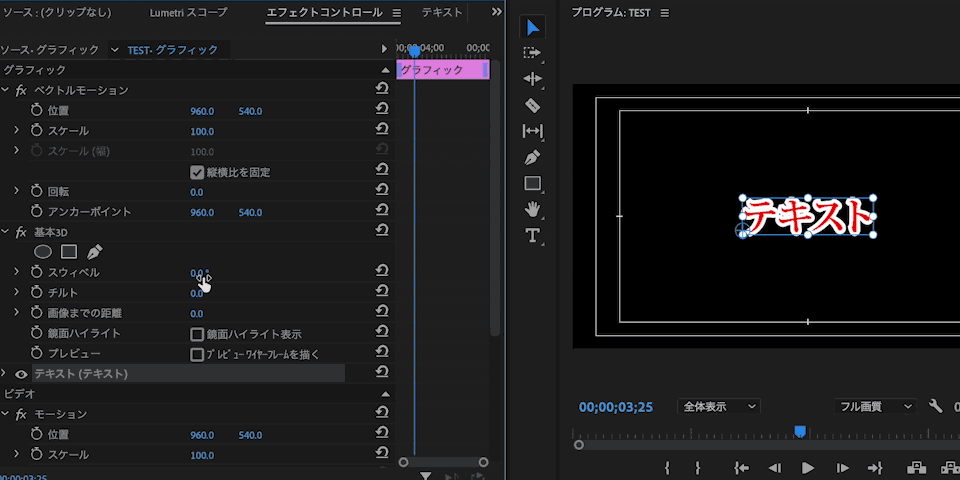Select the Hand tool
This screenshot has height=480, width=960.
[532, 209]
